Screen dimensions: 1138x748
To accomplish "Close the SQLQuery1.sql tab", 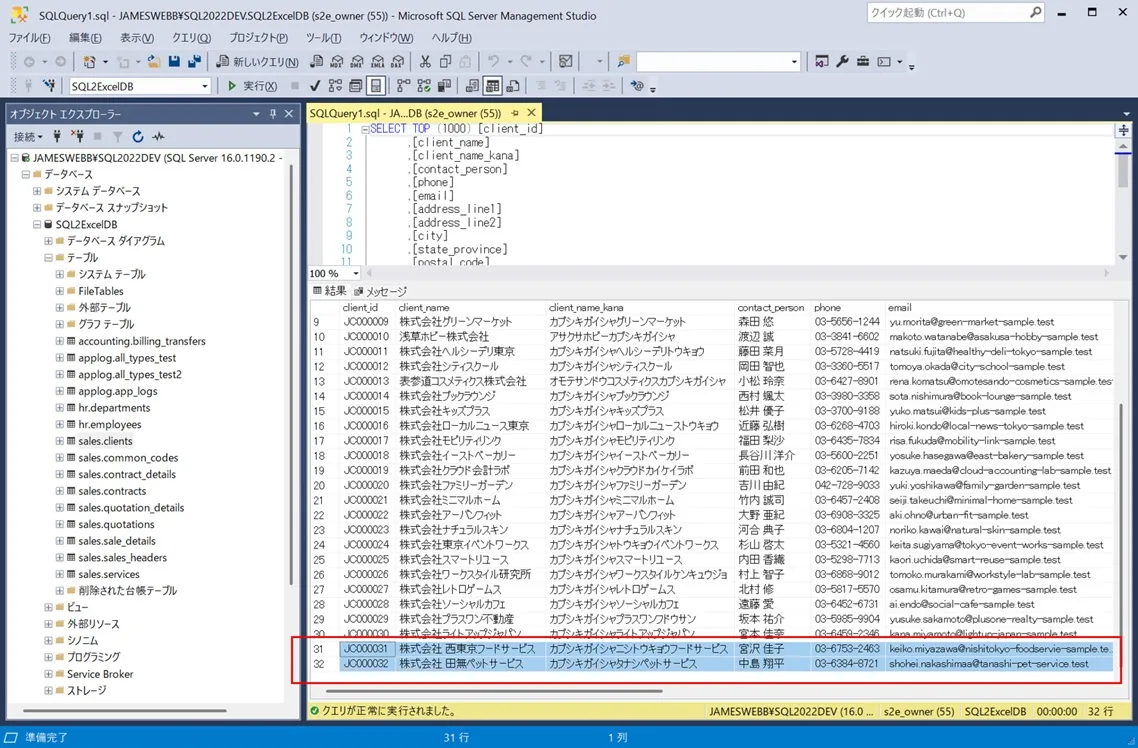I will [x=531, y=112].
